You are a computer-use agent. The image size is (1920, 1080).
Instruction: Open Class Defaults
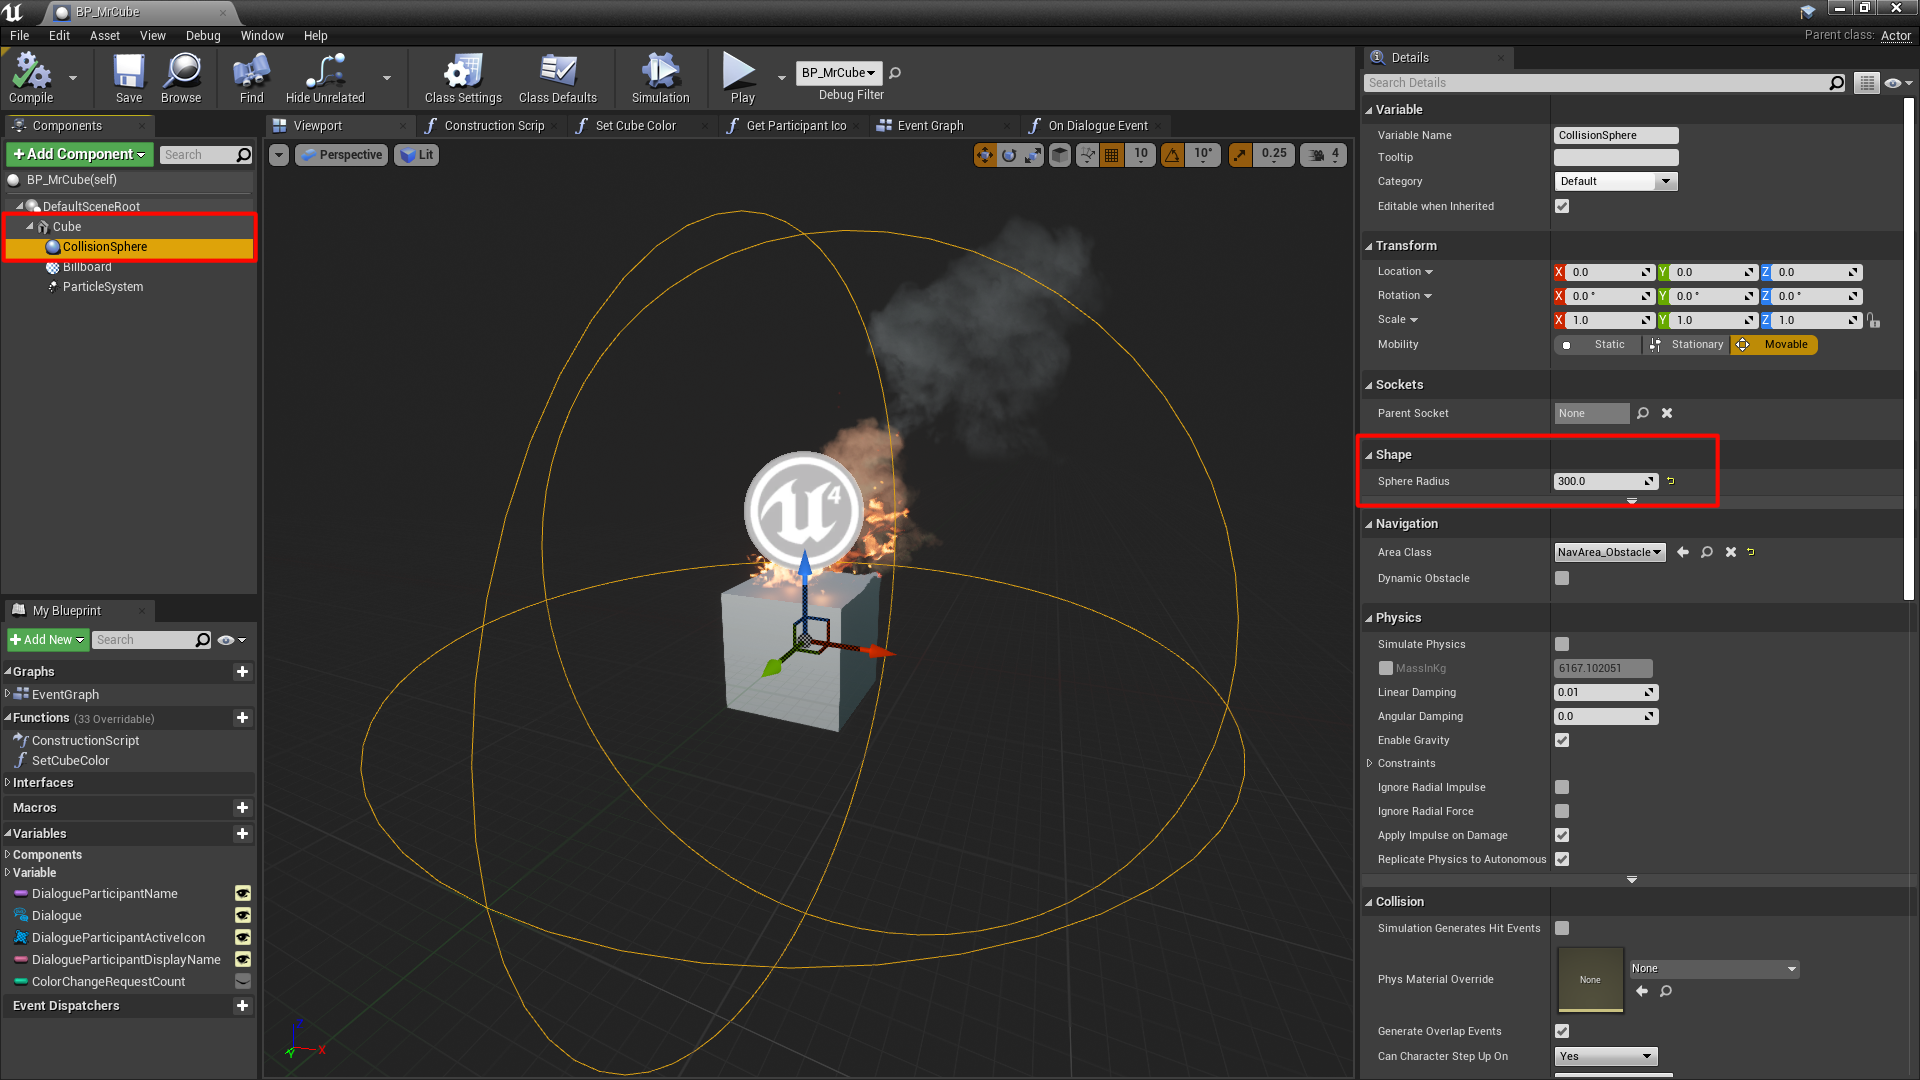tap(558, 78)
